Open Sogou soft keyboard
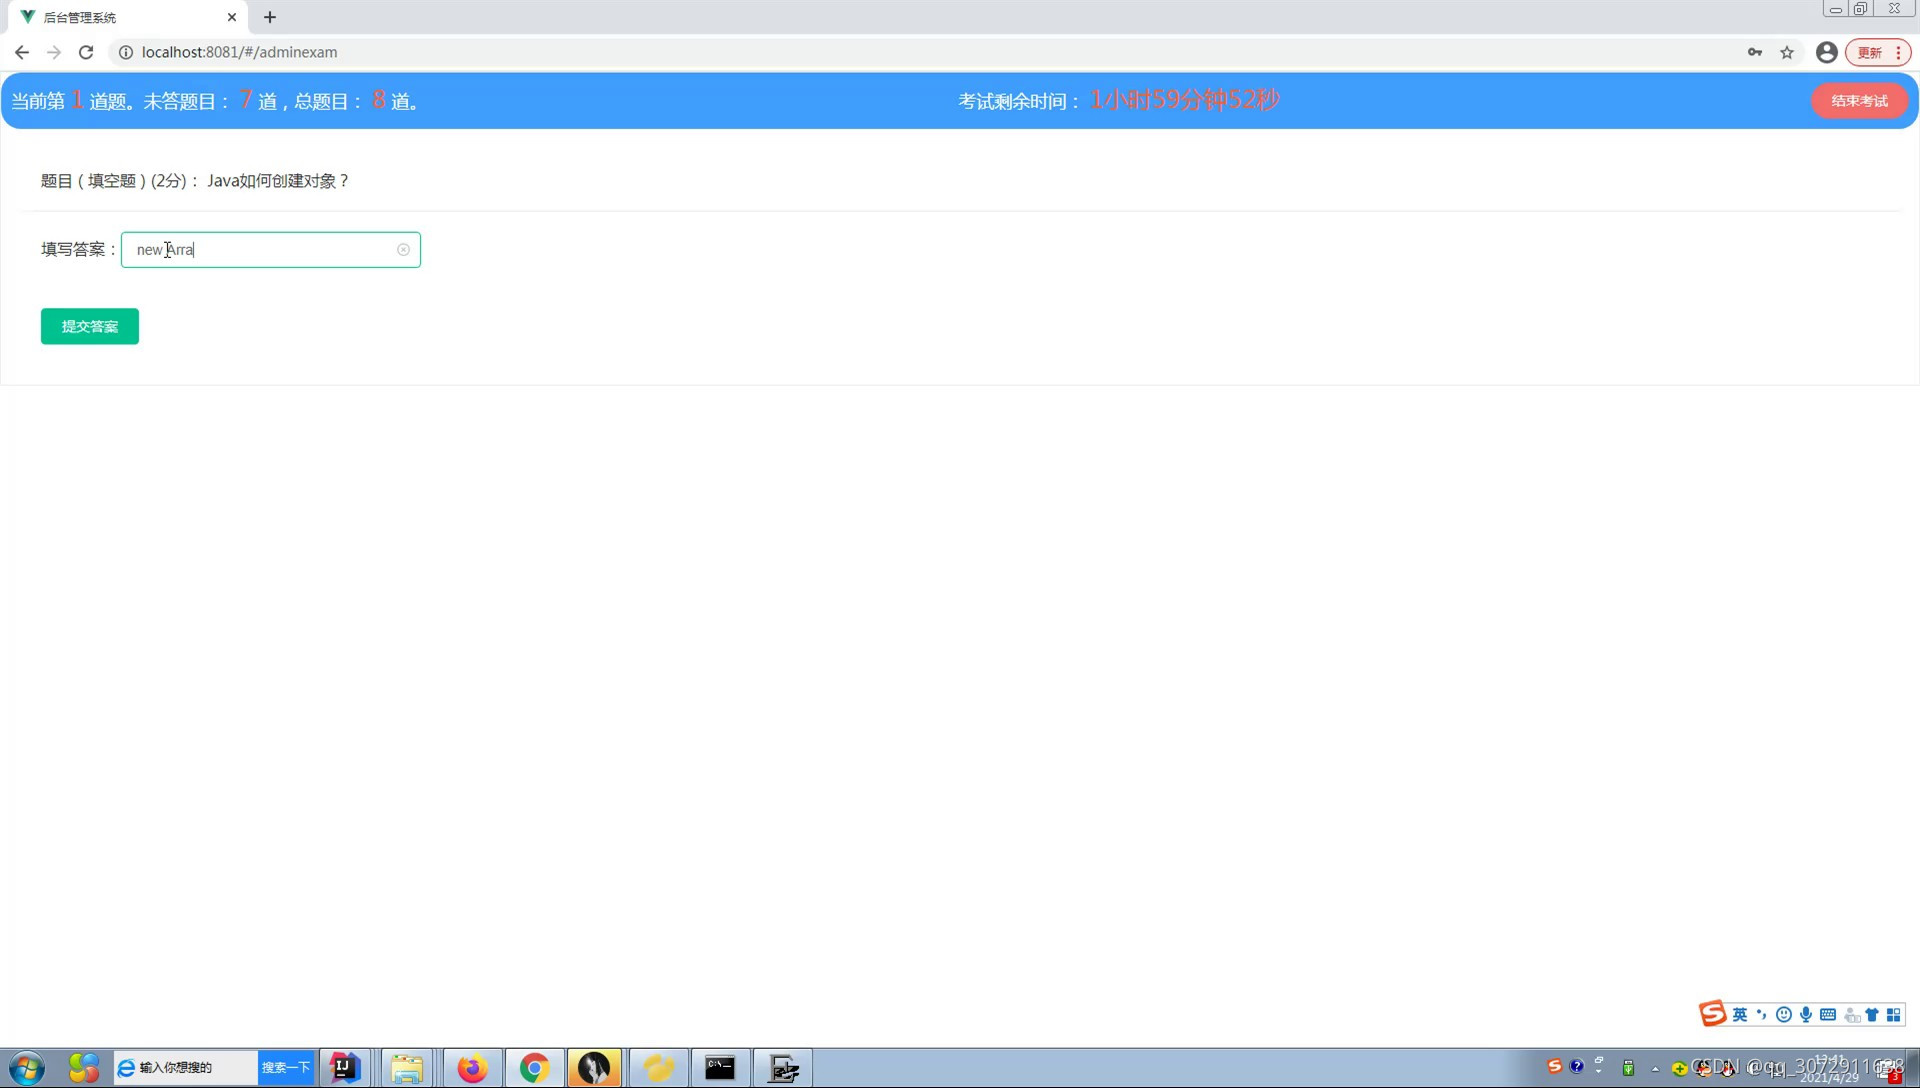The image size is (1920, 1088). point(1828,1015)
